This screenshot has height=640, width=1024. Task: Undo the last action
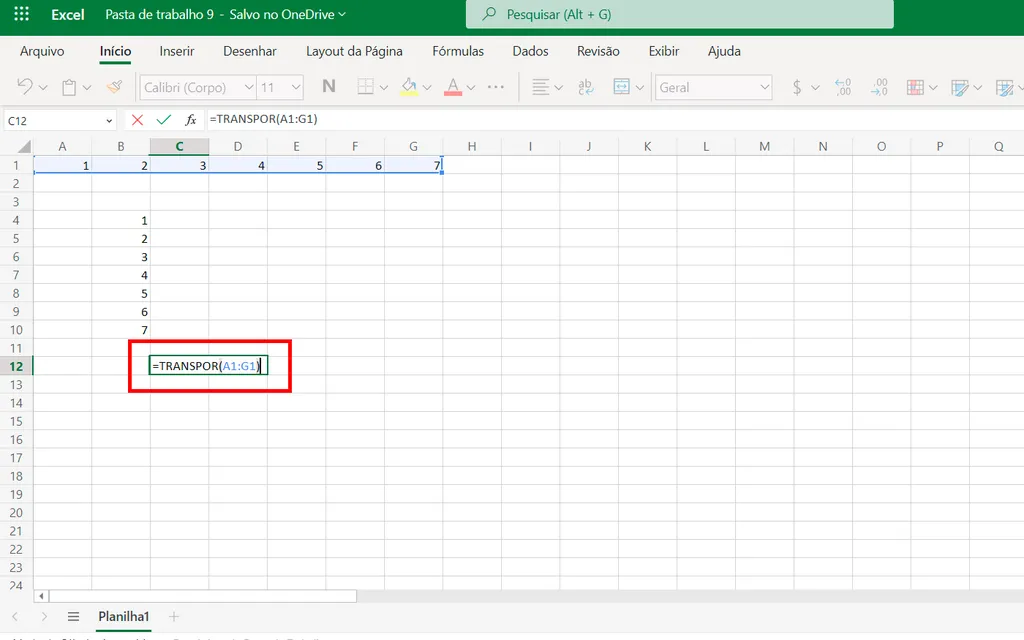(24, 87)
